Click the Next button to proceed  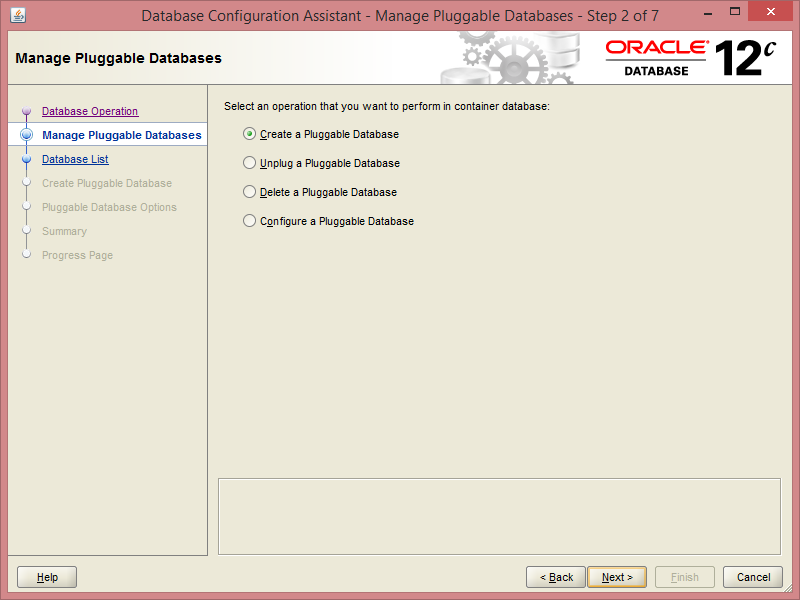click(x=616, y=577)
